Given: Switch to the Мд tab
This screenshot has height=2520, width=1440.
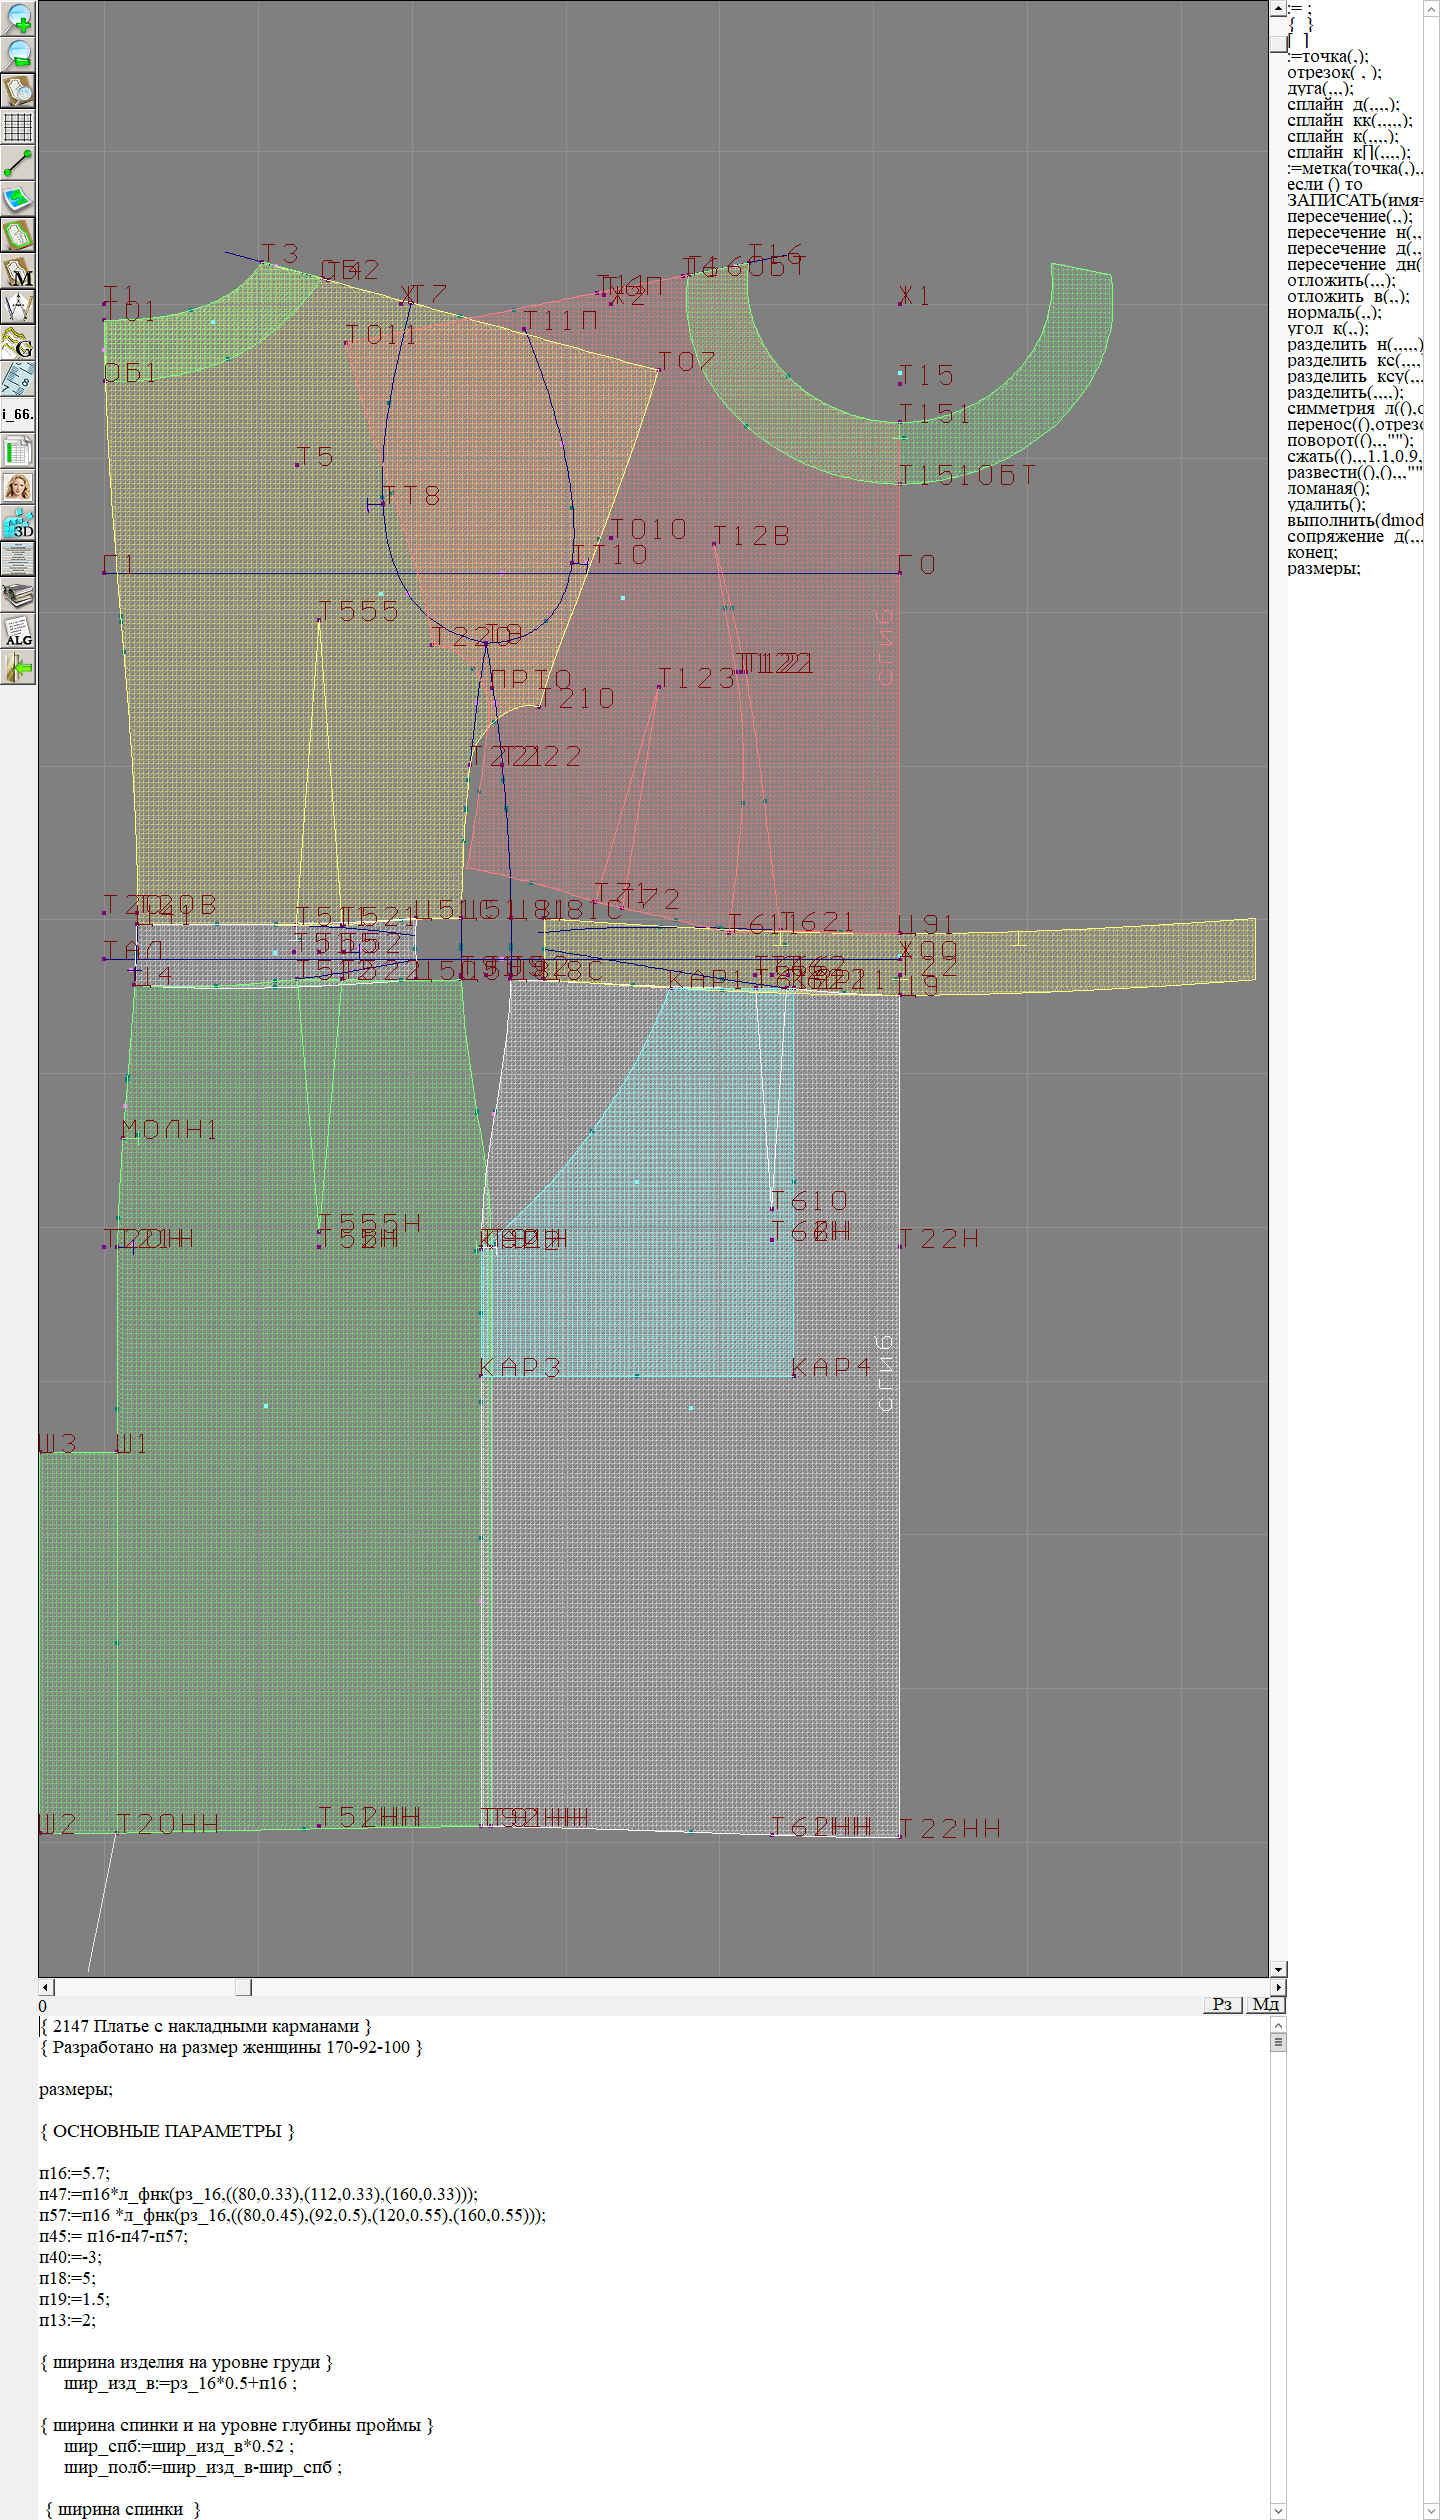Looking at the screenshot, I should coord(1265,2004).
